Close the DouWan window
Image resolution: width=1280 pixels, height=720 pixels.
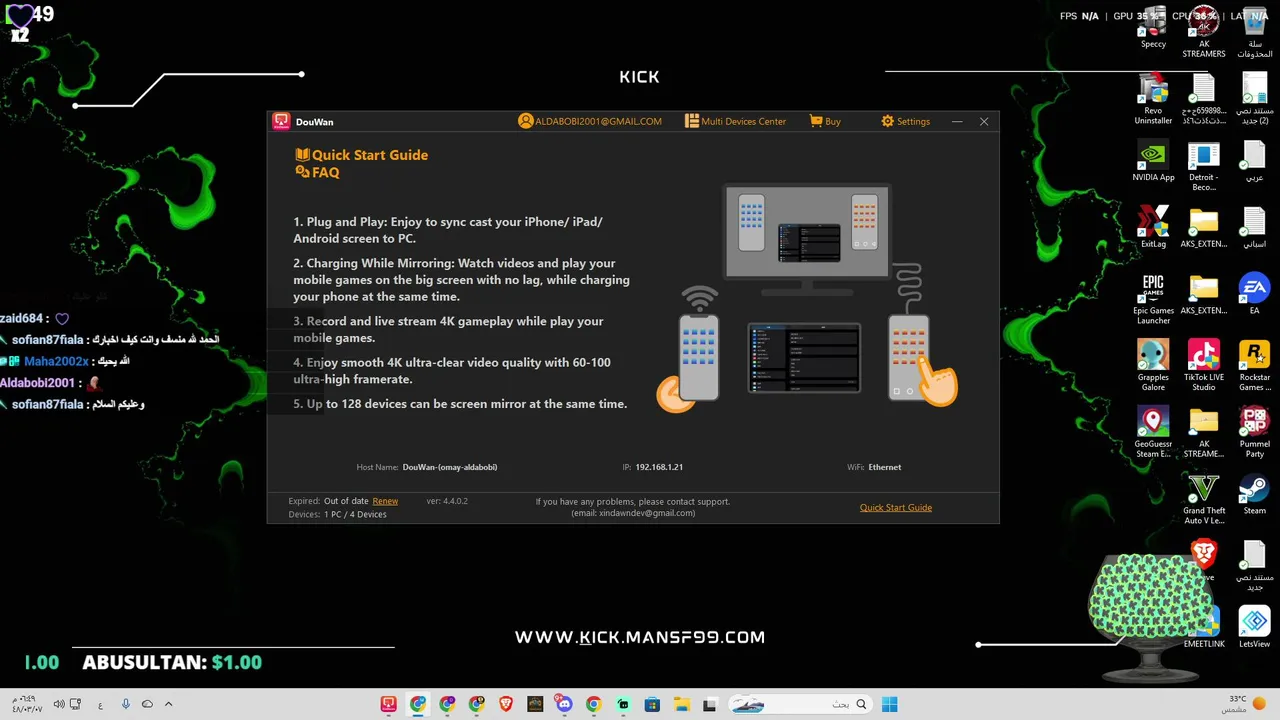[x=984, y=121]
